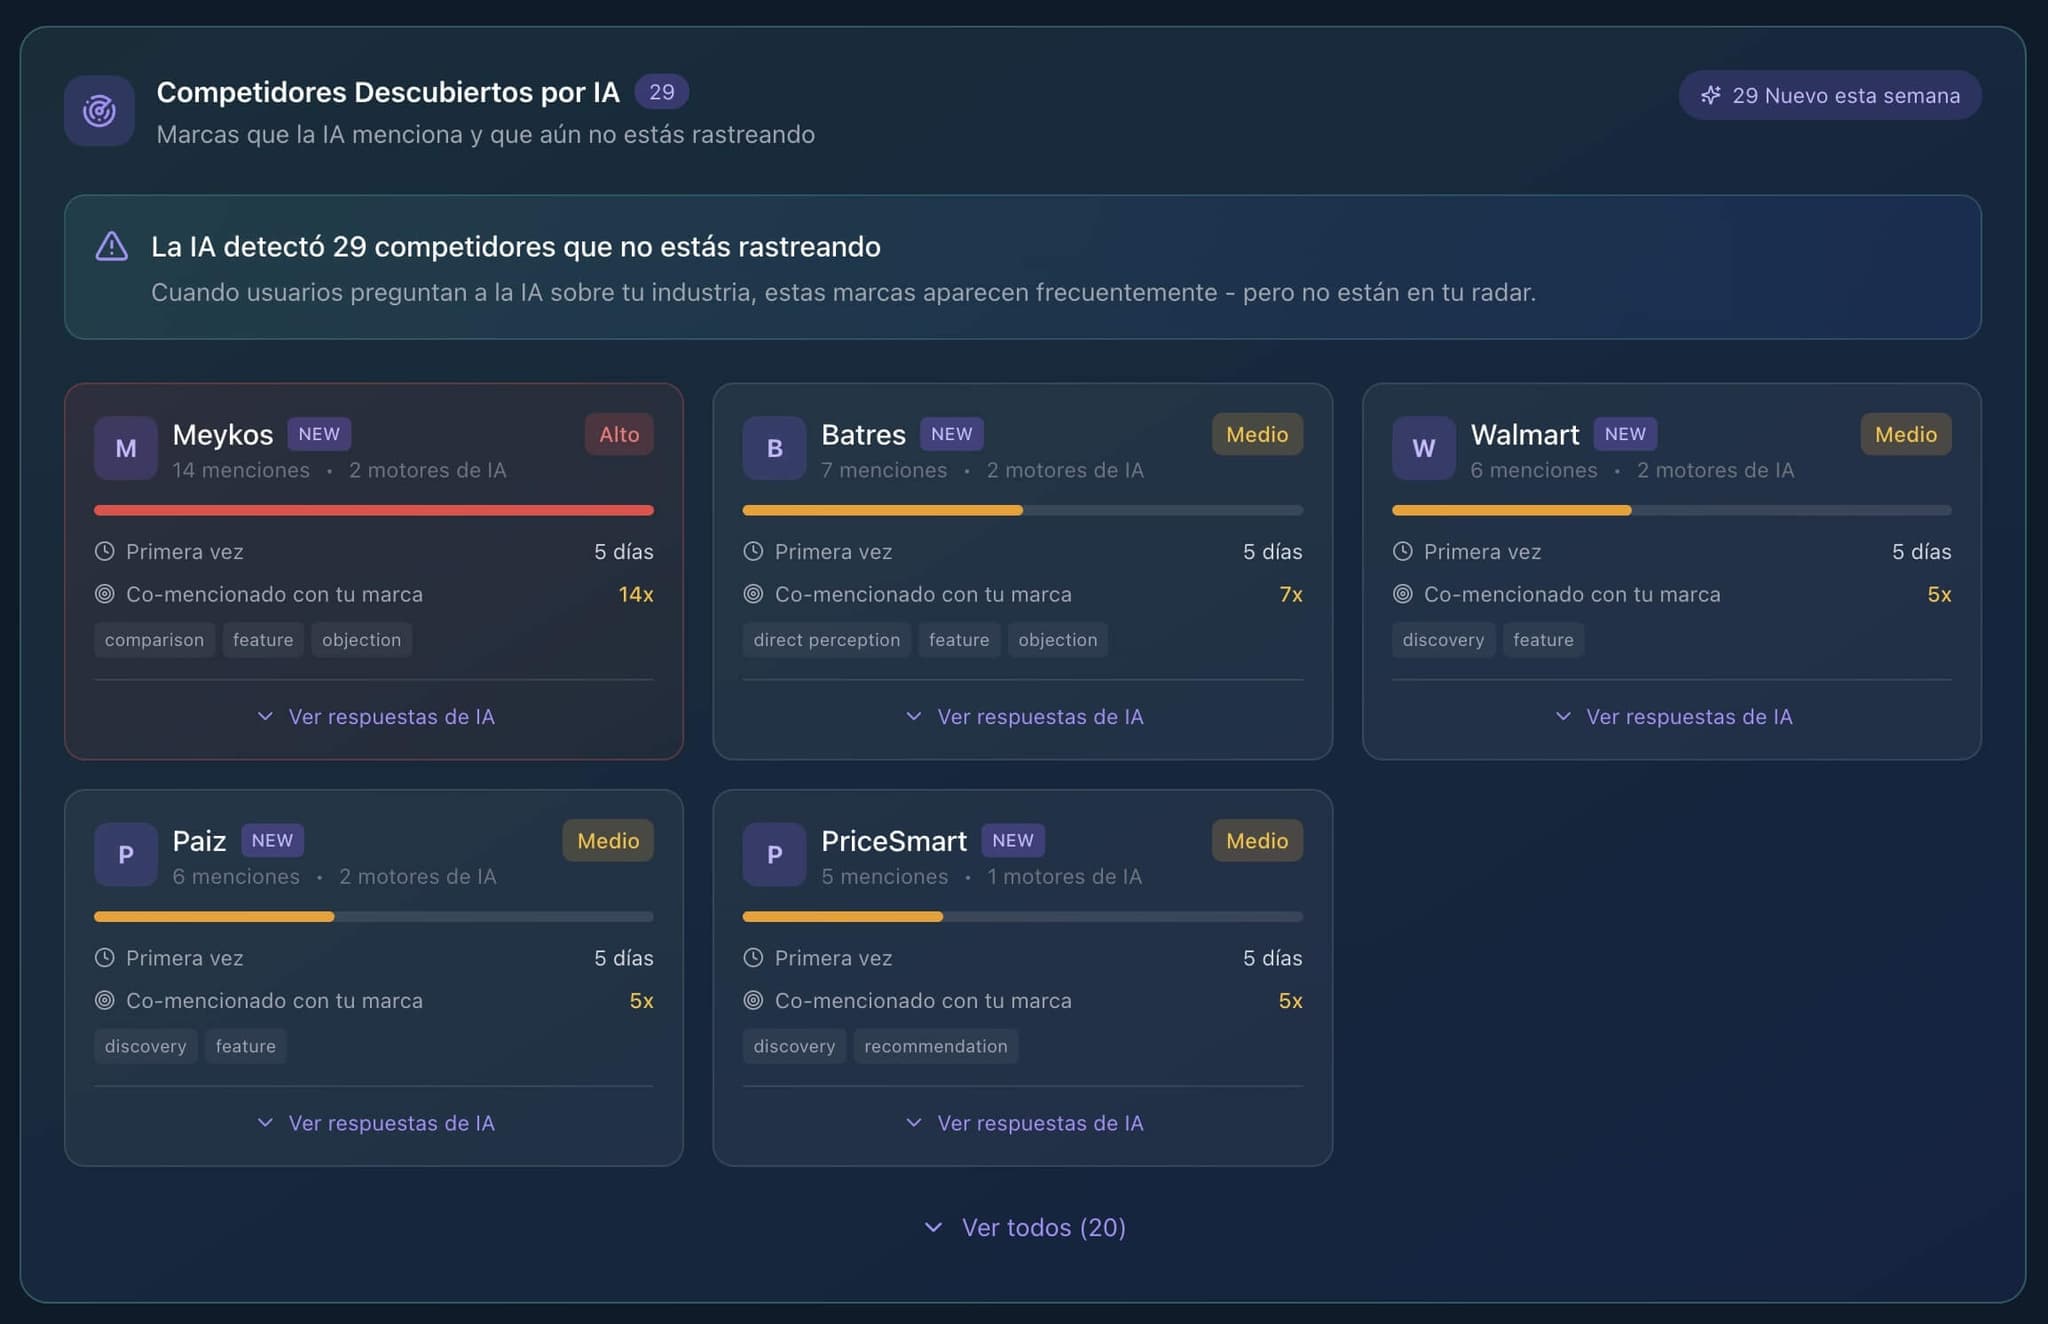
Task: Open Ver respuestas de IA link on Walmart card
Action: 1673,716
